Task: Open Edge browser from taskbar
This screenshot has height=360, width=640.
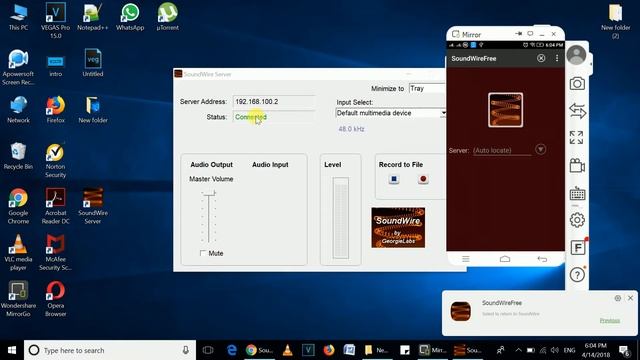Action: [232, 350]
